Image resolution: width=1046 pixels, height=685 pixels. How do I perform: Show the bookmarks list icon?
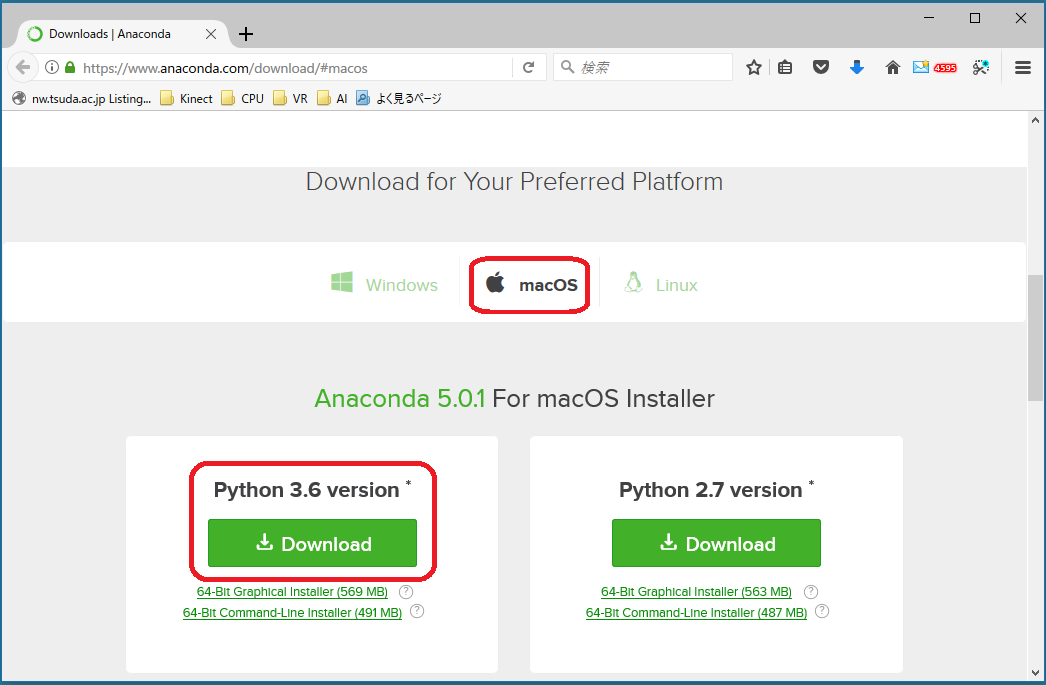tap(786, 68)
